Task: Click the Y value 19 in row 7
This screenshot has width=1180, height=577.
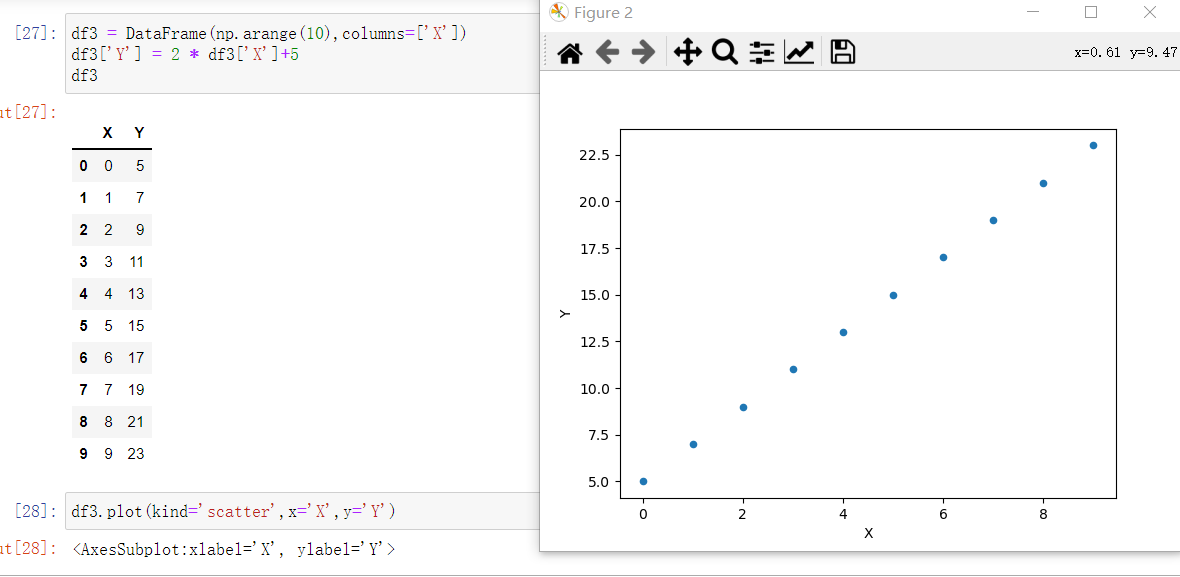Action: point(136,390)
